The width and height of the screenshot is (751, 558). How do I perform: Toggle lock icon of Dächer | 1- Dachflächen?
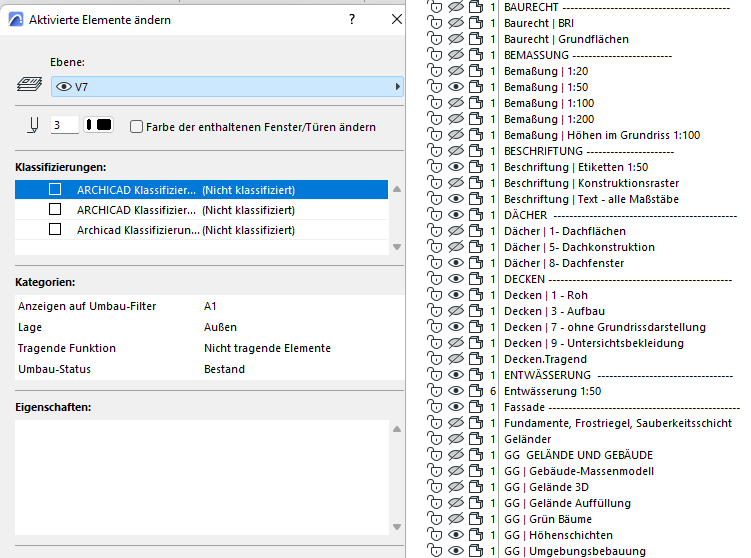coord(435,231)
